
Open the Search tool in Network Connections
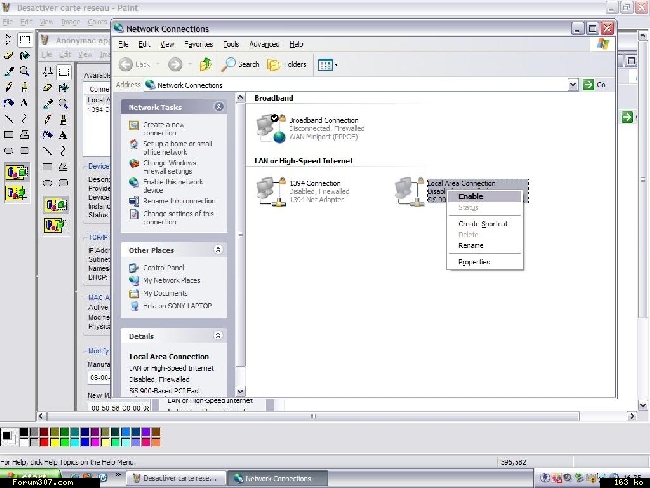pos(241,64)
